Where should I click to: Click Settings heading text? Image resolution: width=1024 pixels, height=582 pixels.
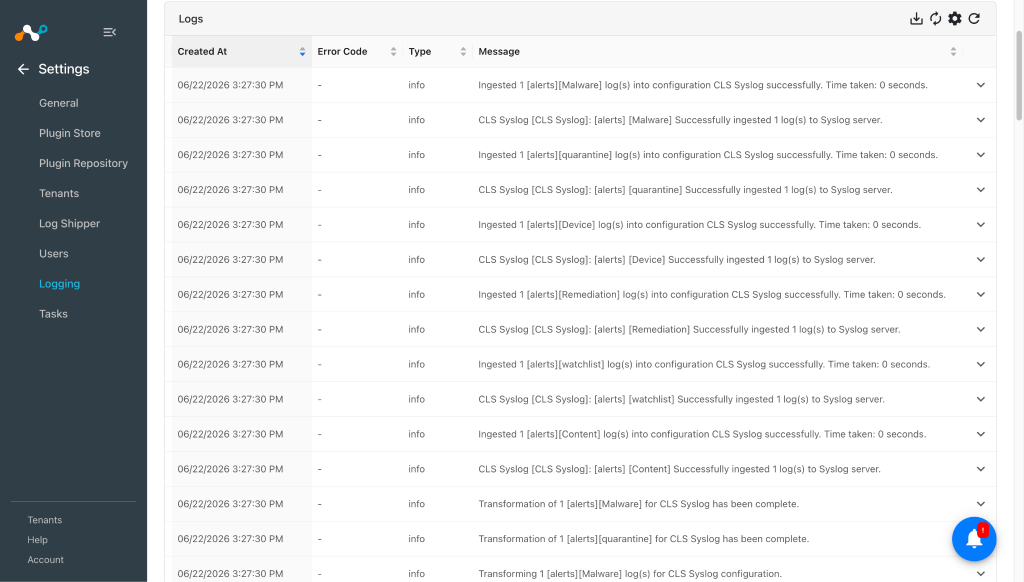coord(64,69)
